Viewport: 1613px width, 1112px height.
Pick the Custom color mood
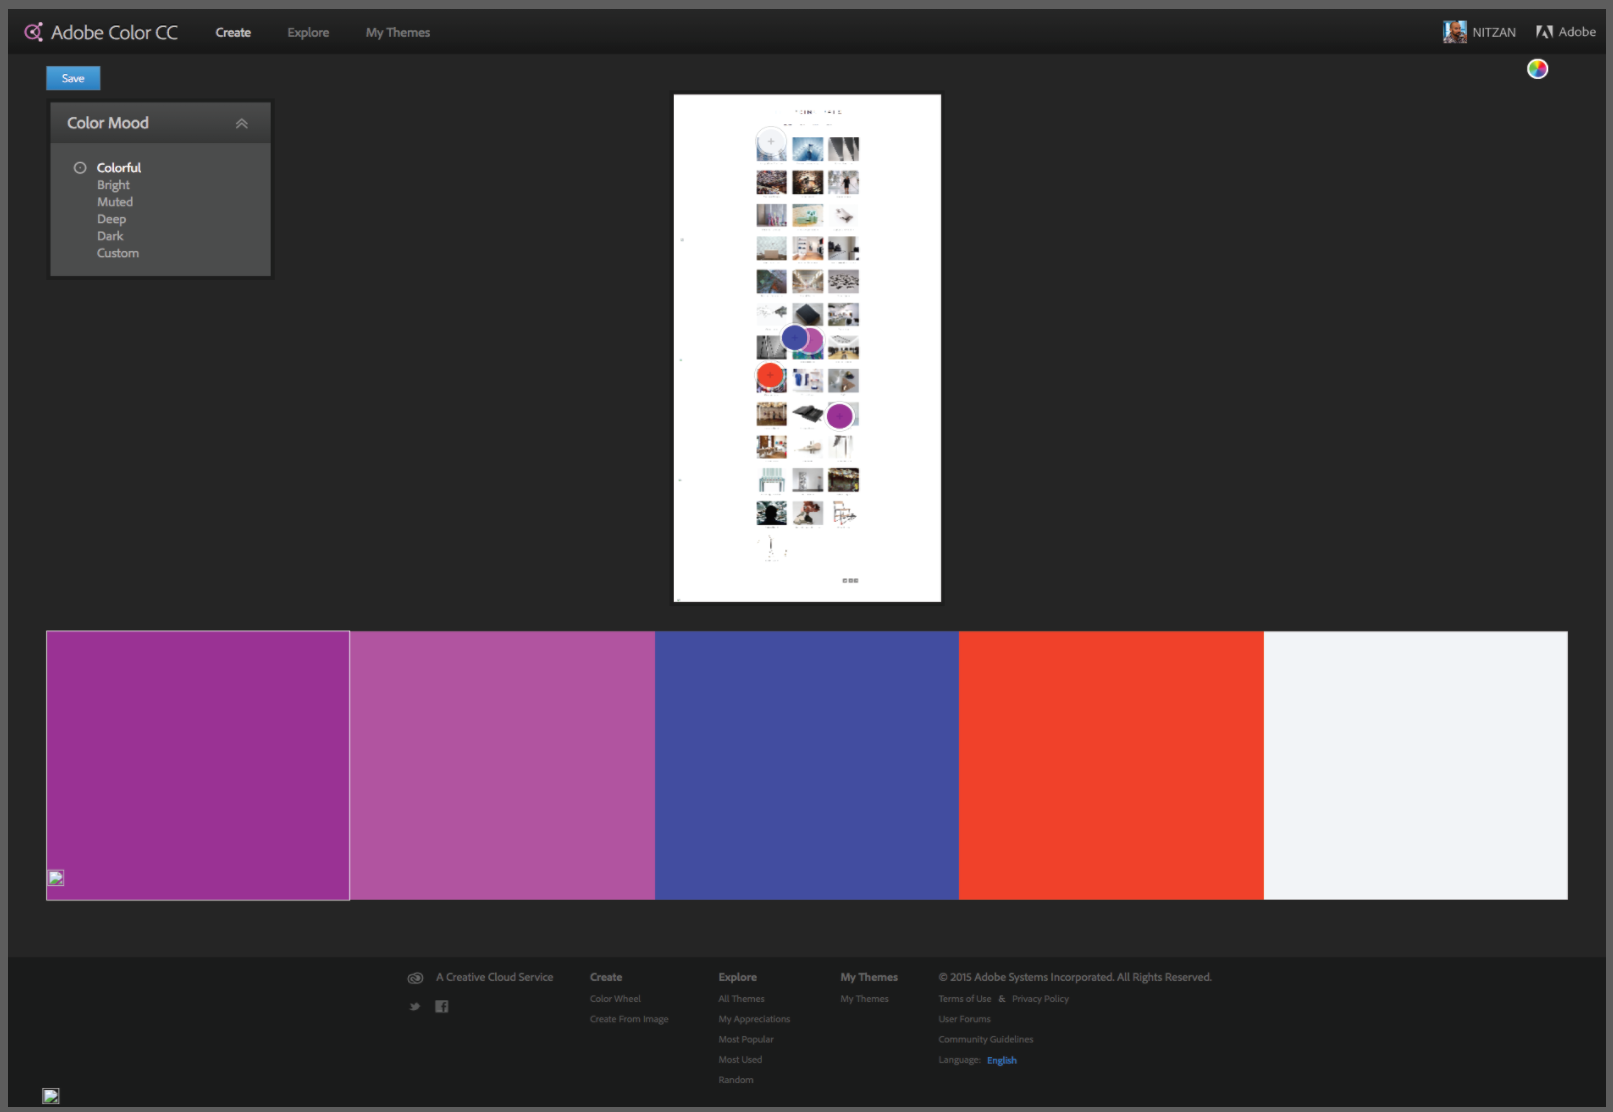pyautogui.click(x=118, y=253)
